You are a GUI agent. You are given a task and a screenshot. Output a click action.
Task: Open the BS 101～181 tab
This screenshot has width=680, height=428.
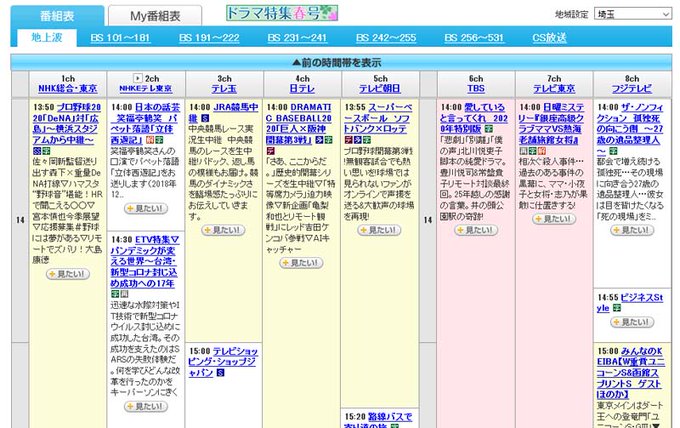(x=120, y=38)
